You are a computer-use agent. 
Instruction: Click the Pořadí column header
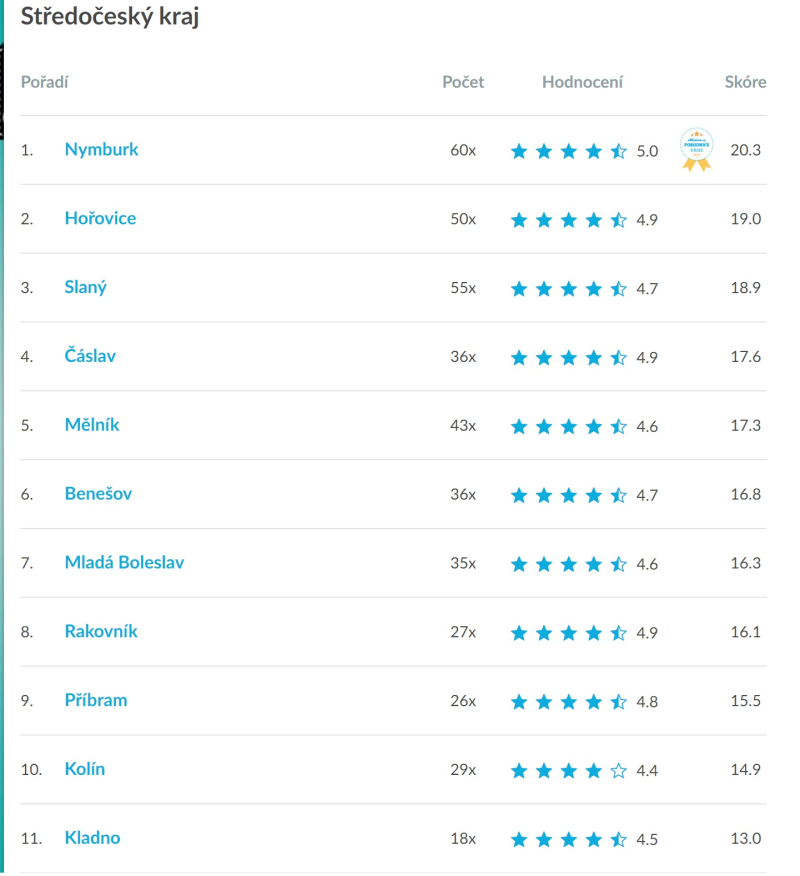click(x=44, y=82)
